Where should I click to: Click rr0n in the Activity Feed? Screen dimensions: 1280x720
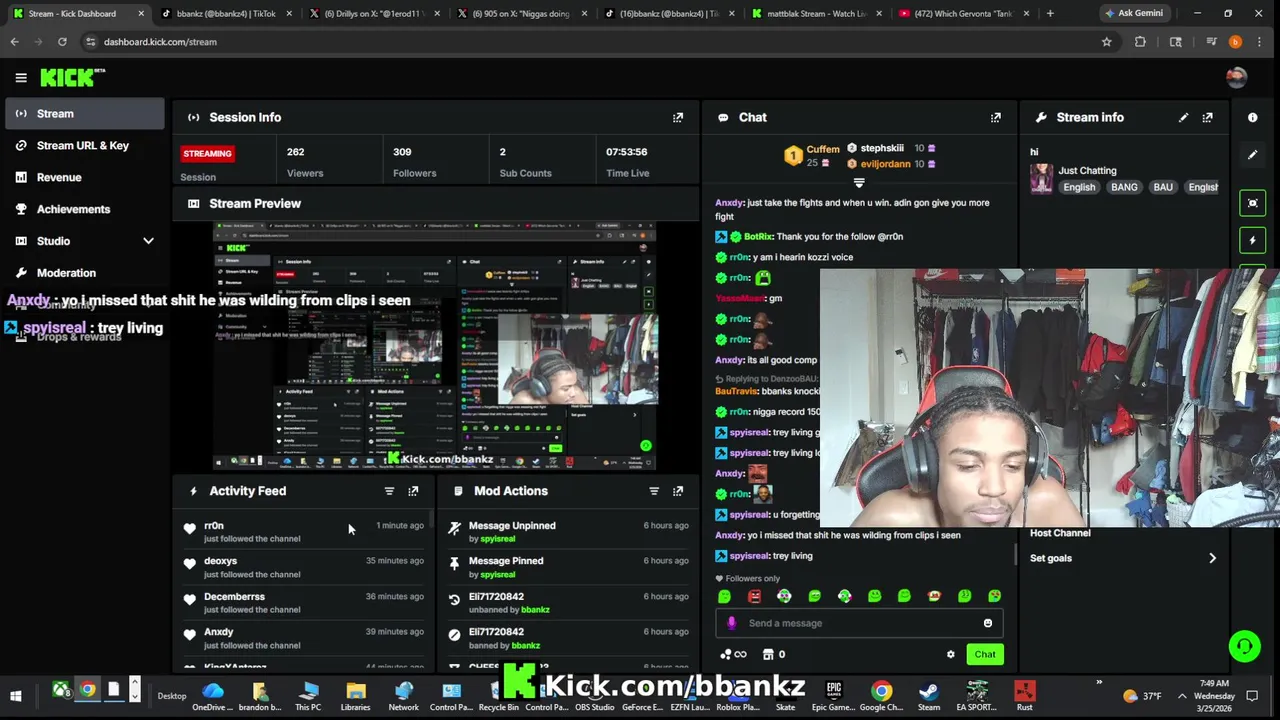coord(214,526)
